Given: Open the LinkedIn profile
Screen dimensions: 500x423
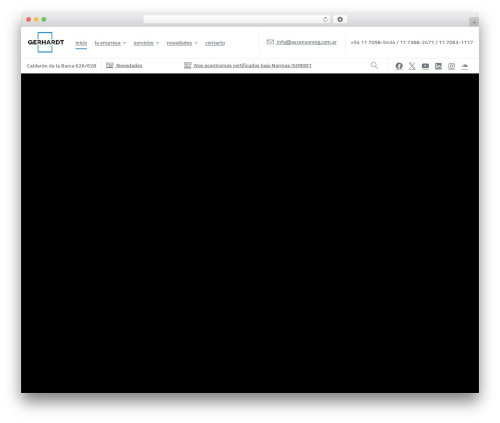Looking at the screenshot, I should [438, 66].
